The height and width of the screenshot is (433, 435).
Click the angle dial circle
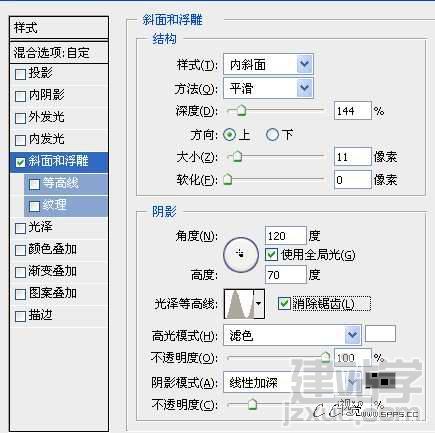point(241,254)
